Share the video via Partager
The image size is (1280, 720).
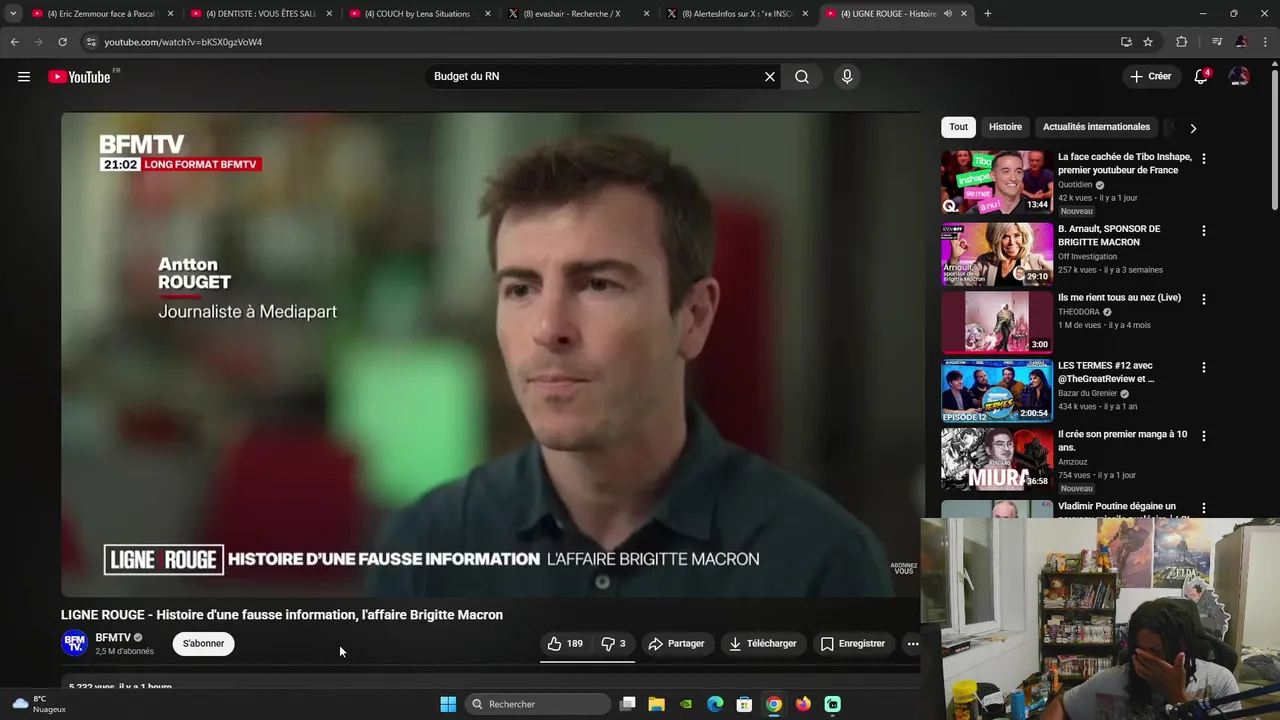pyautogui.click(x=676, y=644)
